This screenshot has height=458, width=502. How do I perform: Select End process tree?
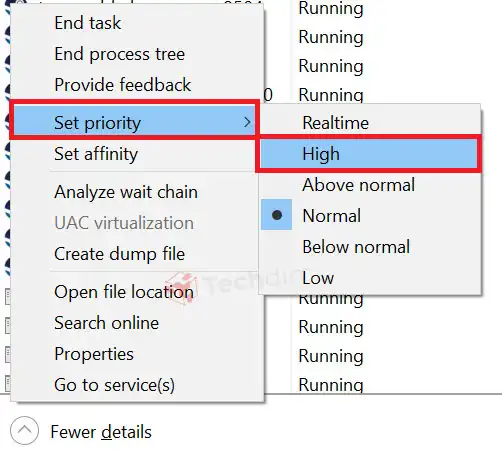137,54
